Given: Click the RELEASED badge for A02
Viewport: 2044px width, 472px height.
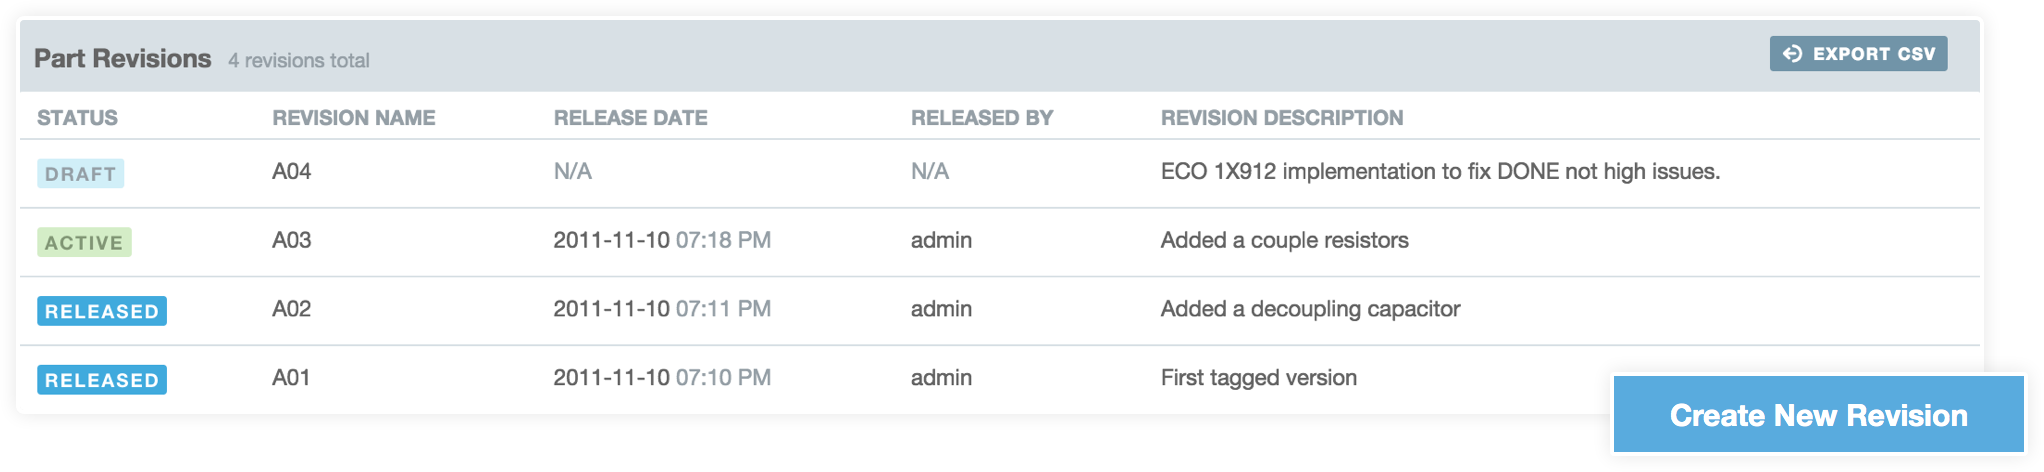Looking at the screenshot, I should click(102, 311).
